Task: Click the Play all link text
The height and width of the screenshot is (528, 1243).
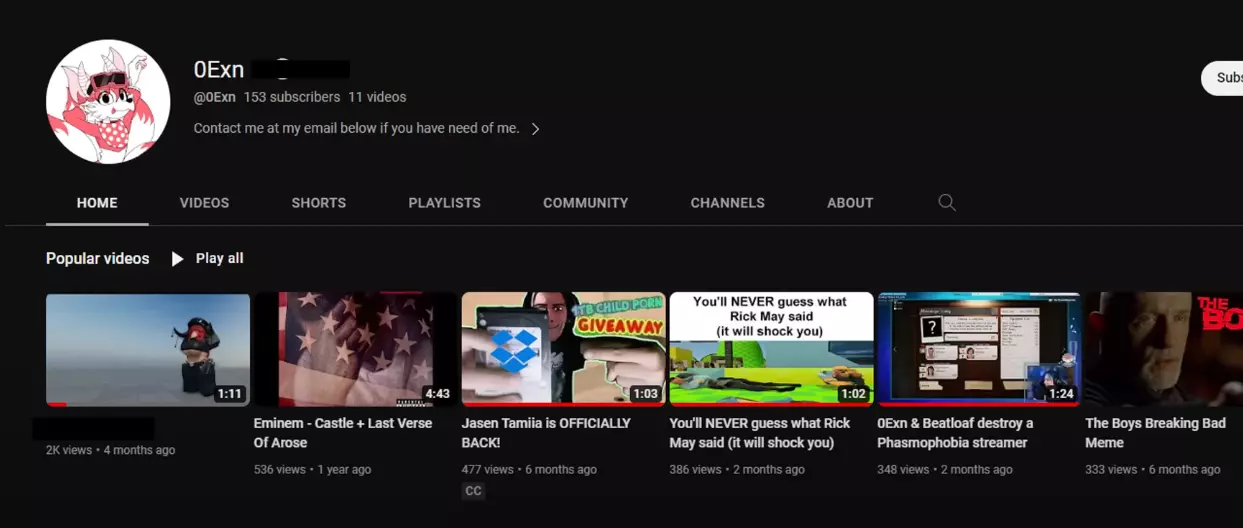Action: tap(219, 258)
